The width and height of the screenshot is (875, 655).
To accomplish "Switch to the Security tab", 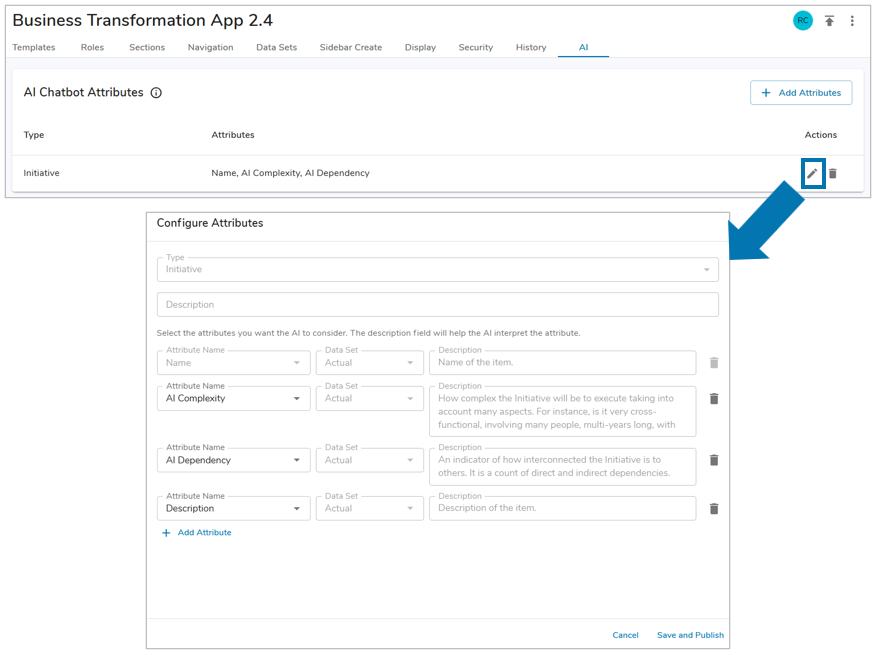I will (475, 47).
